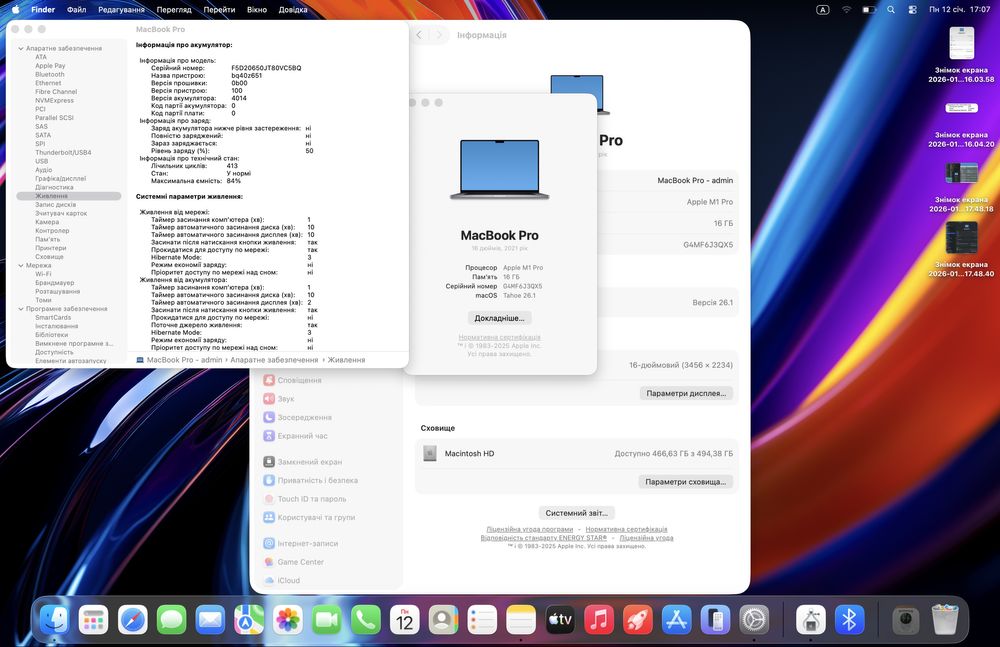
Task: Click the Системний звіт… button
Action: tap(577, 513)
